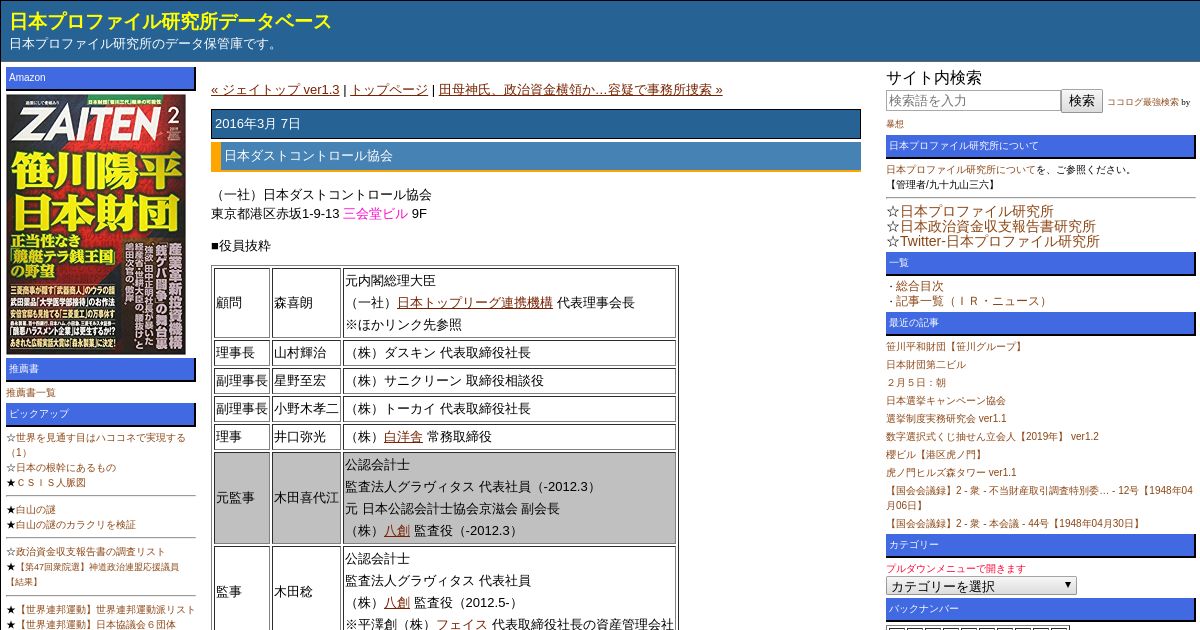The width and height of the screenshot is (1200, 630).
Task: Select the 森喜朗 table cell
Action: 306,303
